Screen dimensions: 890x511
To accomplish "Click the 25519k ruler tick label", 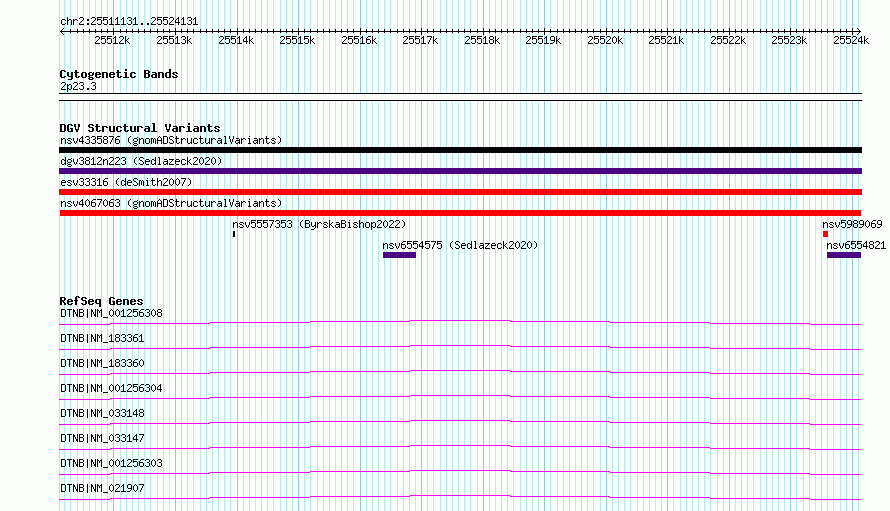I will pyautogui.click(x=544, y=40).
